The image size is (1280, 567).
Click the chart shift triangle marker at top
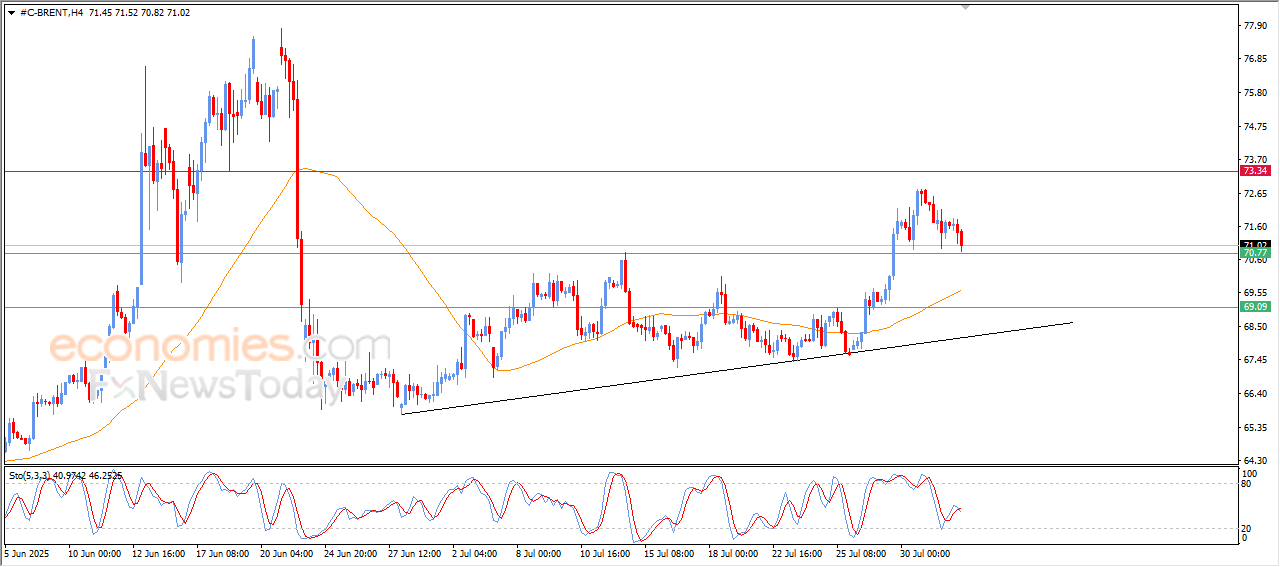pos(965,7)
